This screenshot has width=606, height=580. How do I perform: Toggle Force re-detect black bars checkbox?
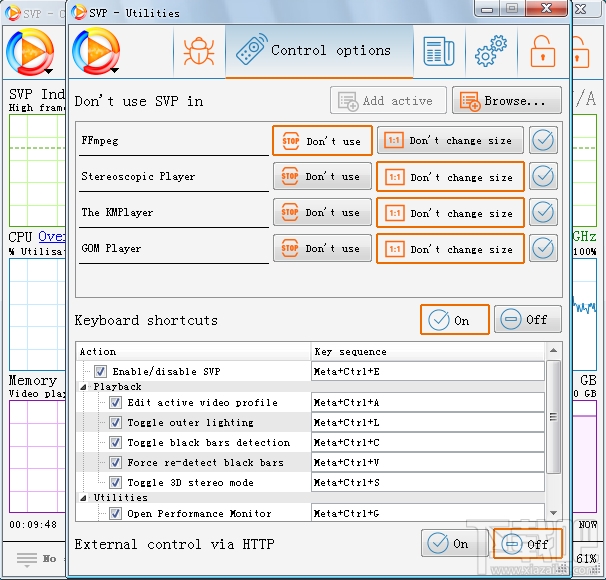[x=116, y=463]
